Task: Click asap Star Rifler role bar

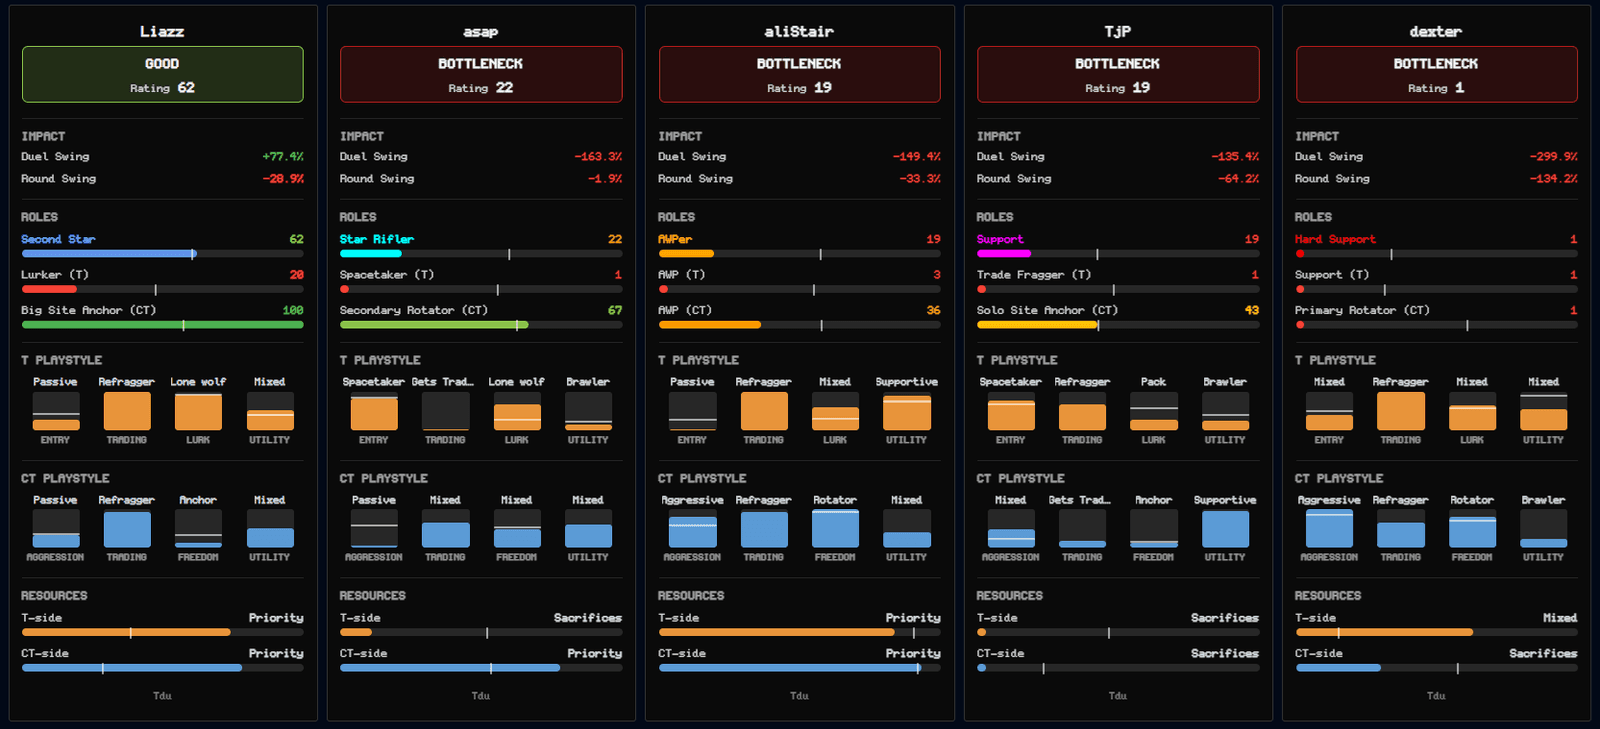Action: (481, 254)
